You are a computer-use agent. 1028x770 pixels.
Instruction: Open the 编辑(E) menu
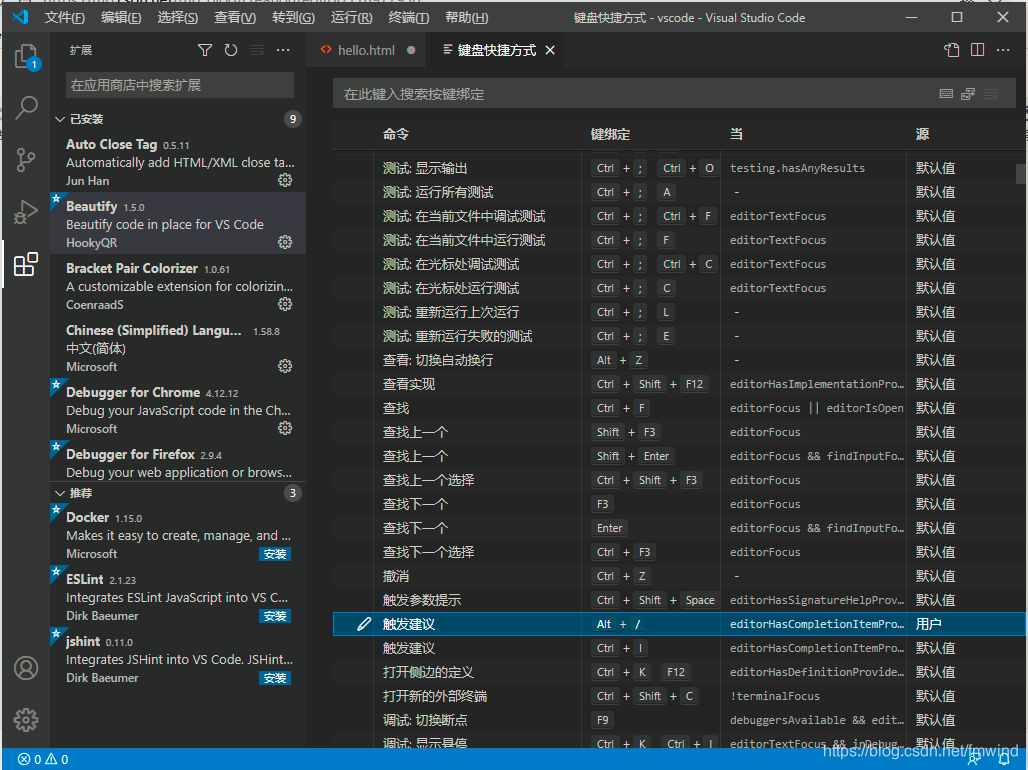coord(121,18)
